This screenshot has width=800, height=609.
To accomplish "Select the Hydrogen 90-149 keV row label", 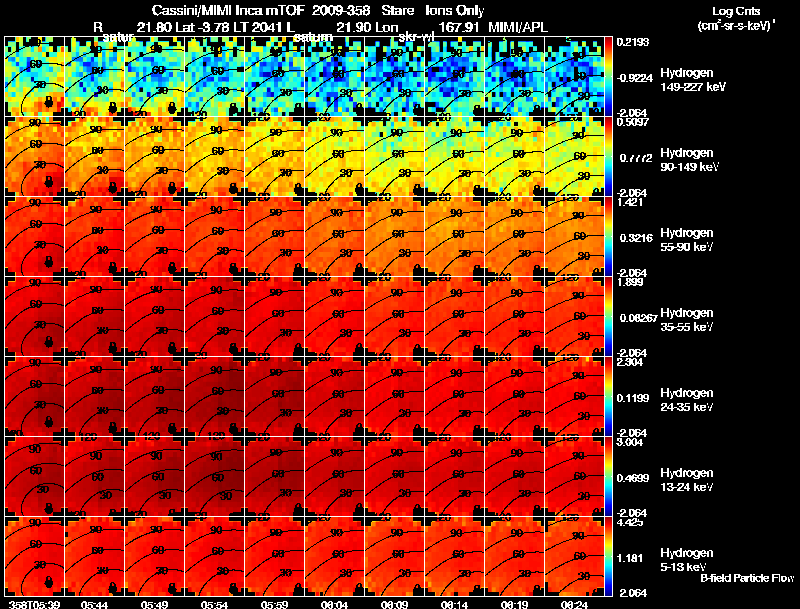I will (x=689, y=160).
